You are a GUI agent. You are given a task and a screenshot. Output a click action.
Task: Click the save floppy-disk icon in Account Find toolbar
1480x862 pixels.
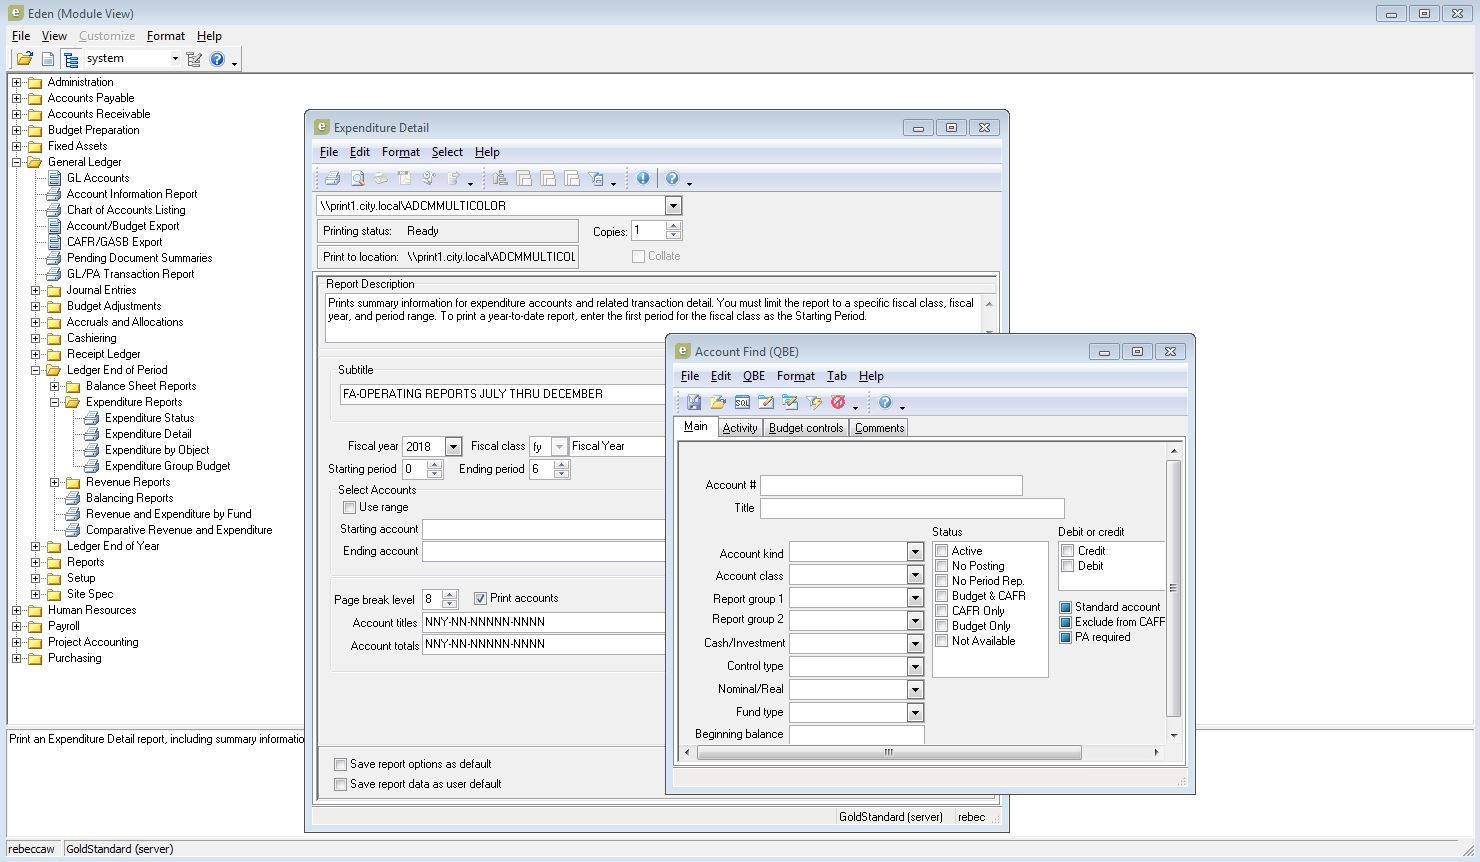pos(693,402)
